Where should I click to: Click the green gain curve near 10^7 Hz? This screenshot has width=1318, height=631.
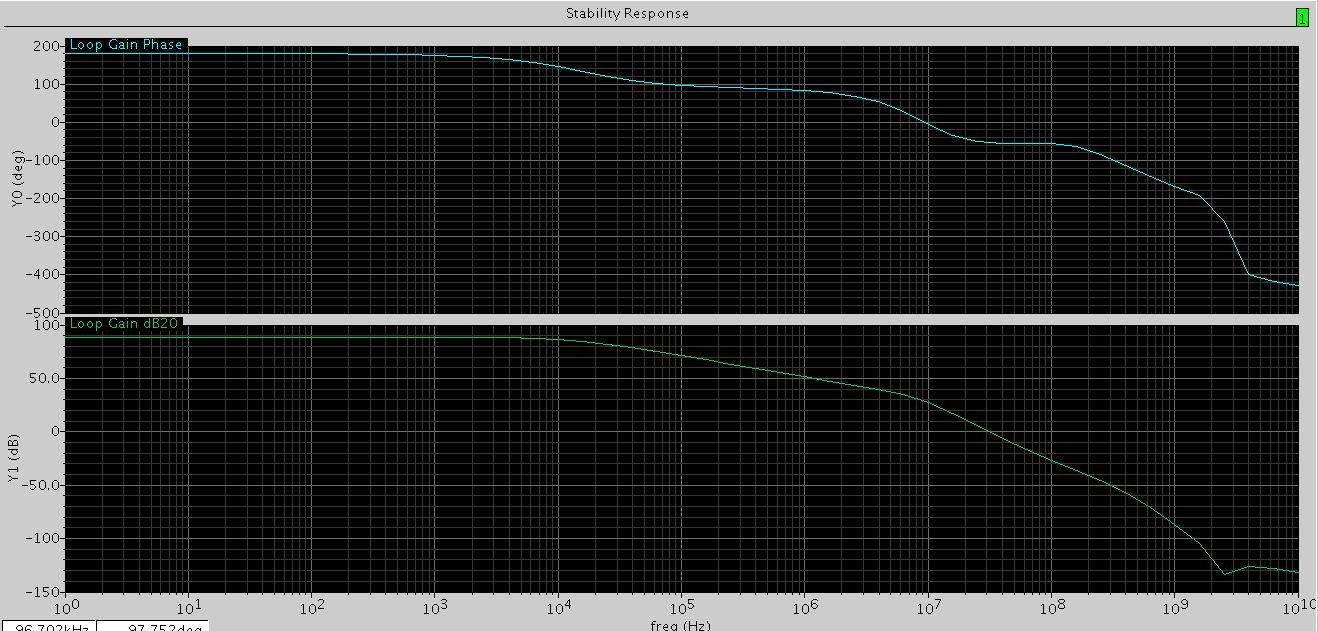(x=928, y=402)
